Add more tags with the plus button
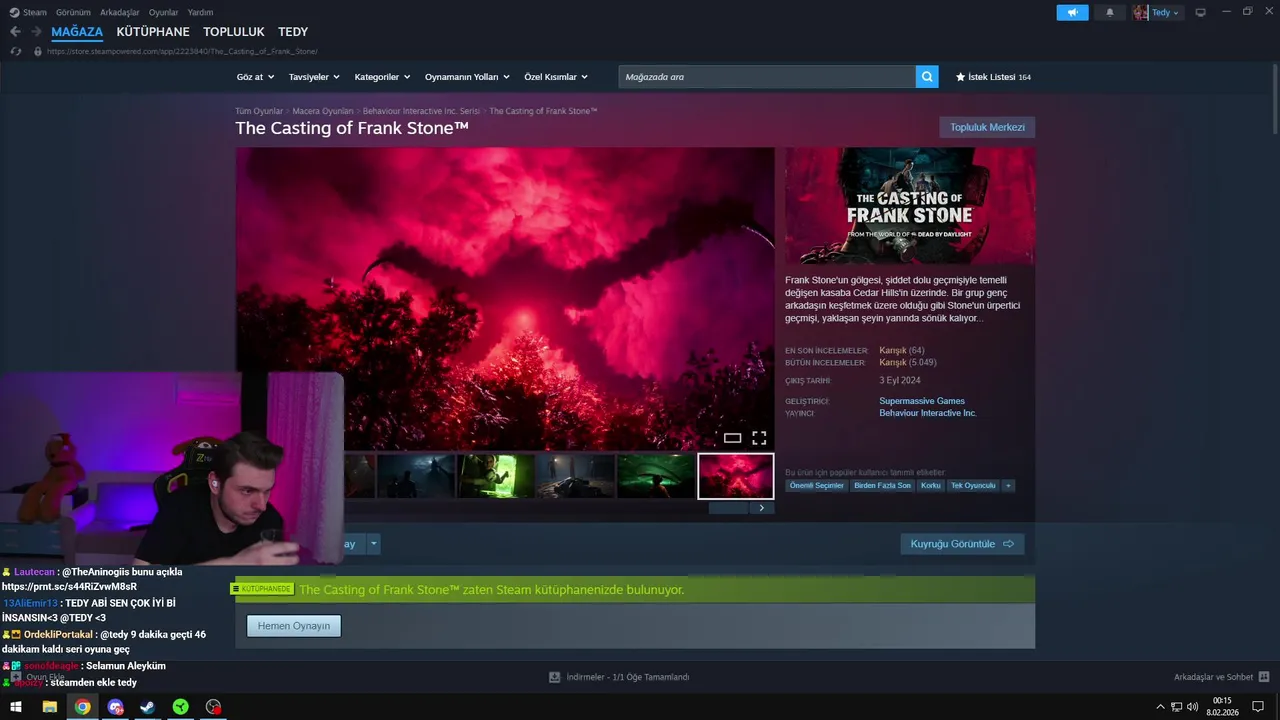The image size is (1280, 720). pyautogui.click(x=1008, y=485)
